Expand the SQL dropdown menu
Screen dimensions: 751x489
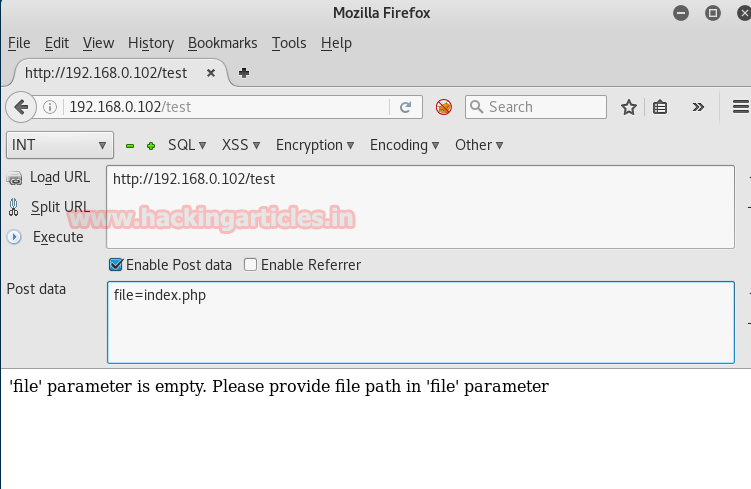click(x=187, y=145)
